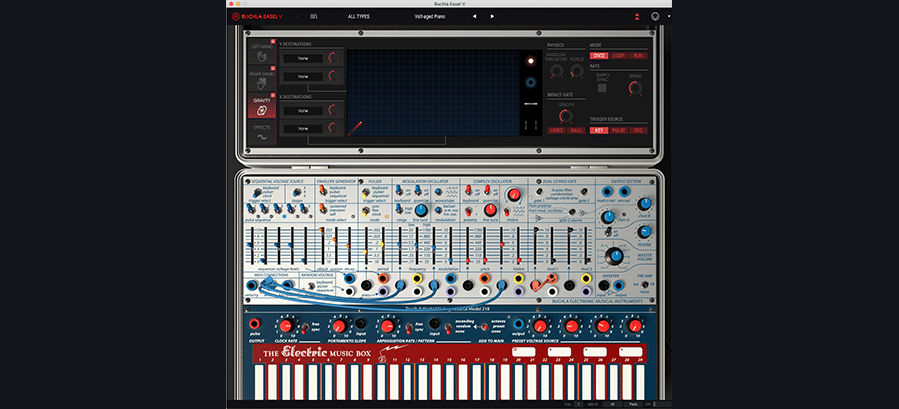Screen dimensions: 899x409
Task: Select ONCE mode button
Action: tap(599, 56)
